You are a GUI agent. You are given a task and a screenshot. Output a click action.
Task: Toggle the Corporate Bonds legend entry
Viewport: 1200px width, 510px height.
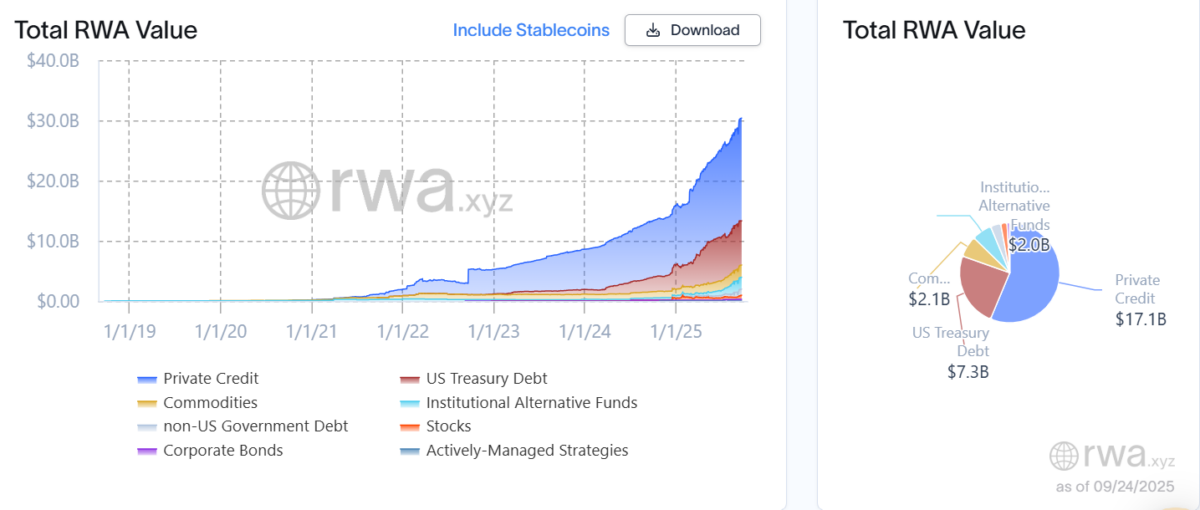[210, 451]
